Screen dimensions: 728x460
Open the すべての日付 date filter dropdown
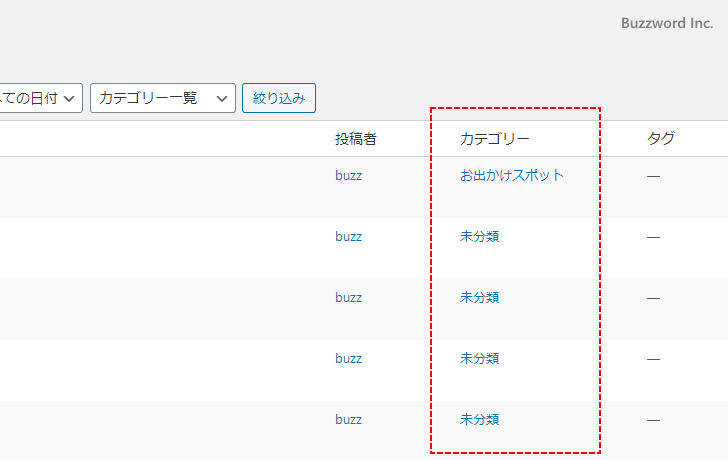[x=40, y=98]
